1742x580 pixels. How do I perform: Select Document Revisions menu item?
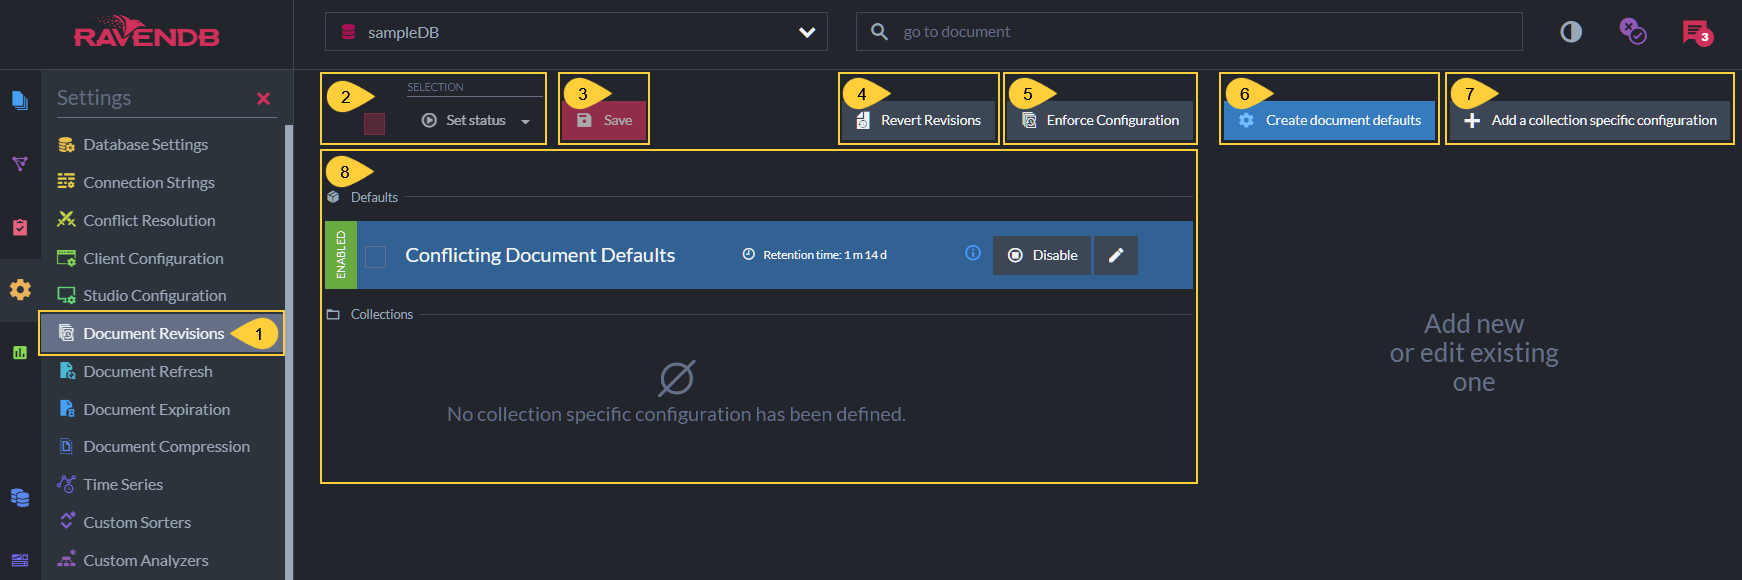pos(162,333)
